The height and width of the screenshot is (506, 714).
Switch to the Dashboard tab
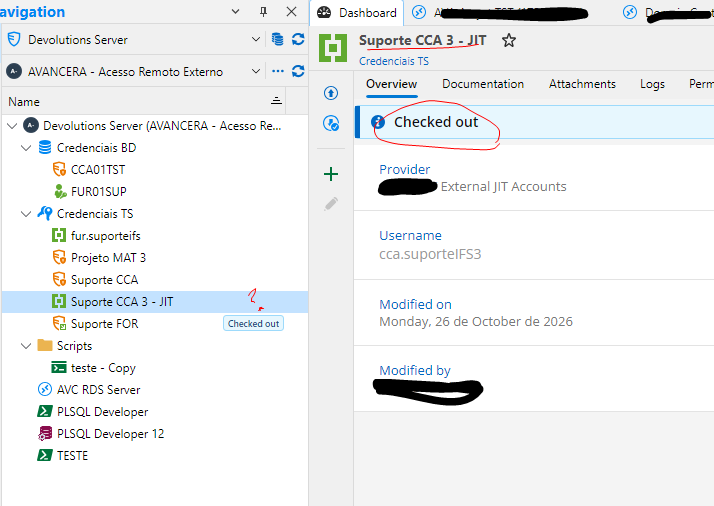(357, 13)
